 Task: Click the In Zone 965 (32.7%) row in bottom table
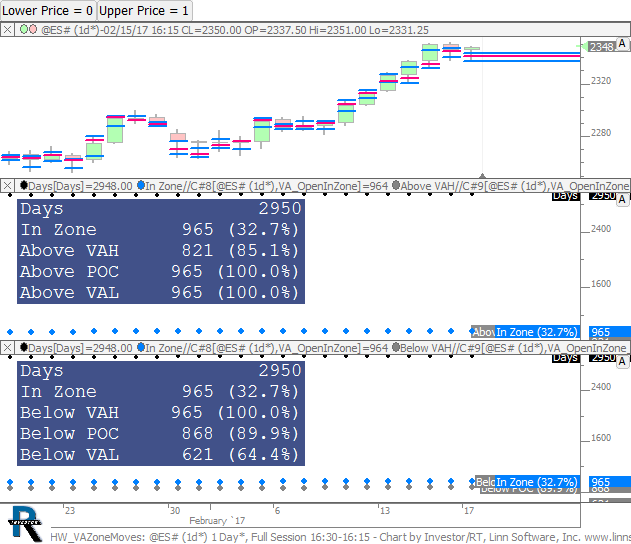[x=161, y=392]
